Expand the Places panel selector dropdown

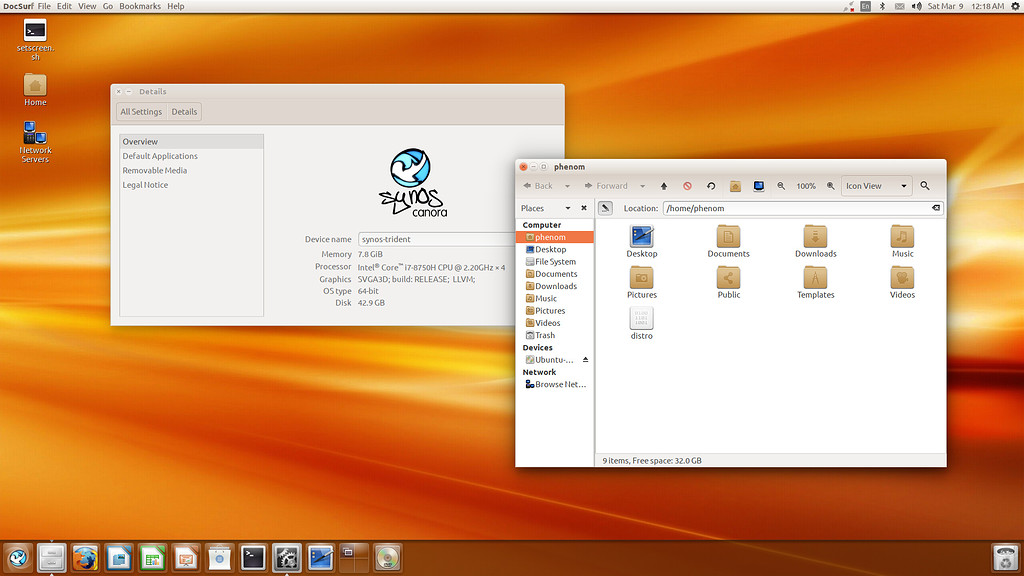tap(568, 208)
